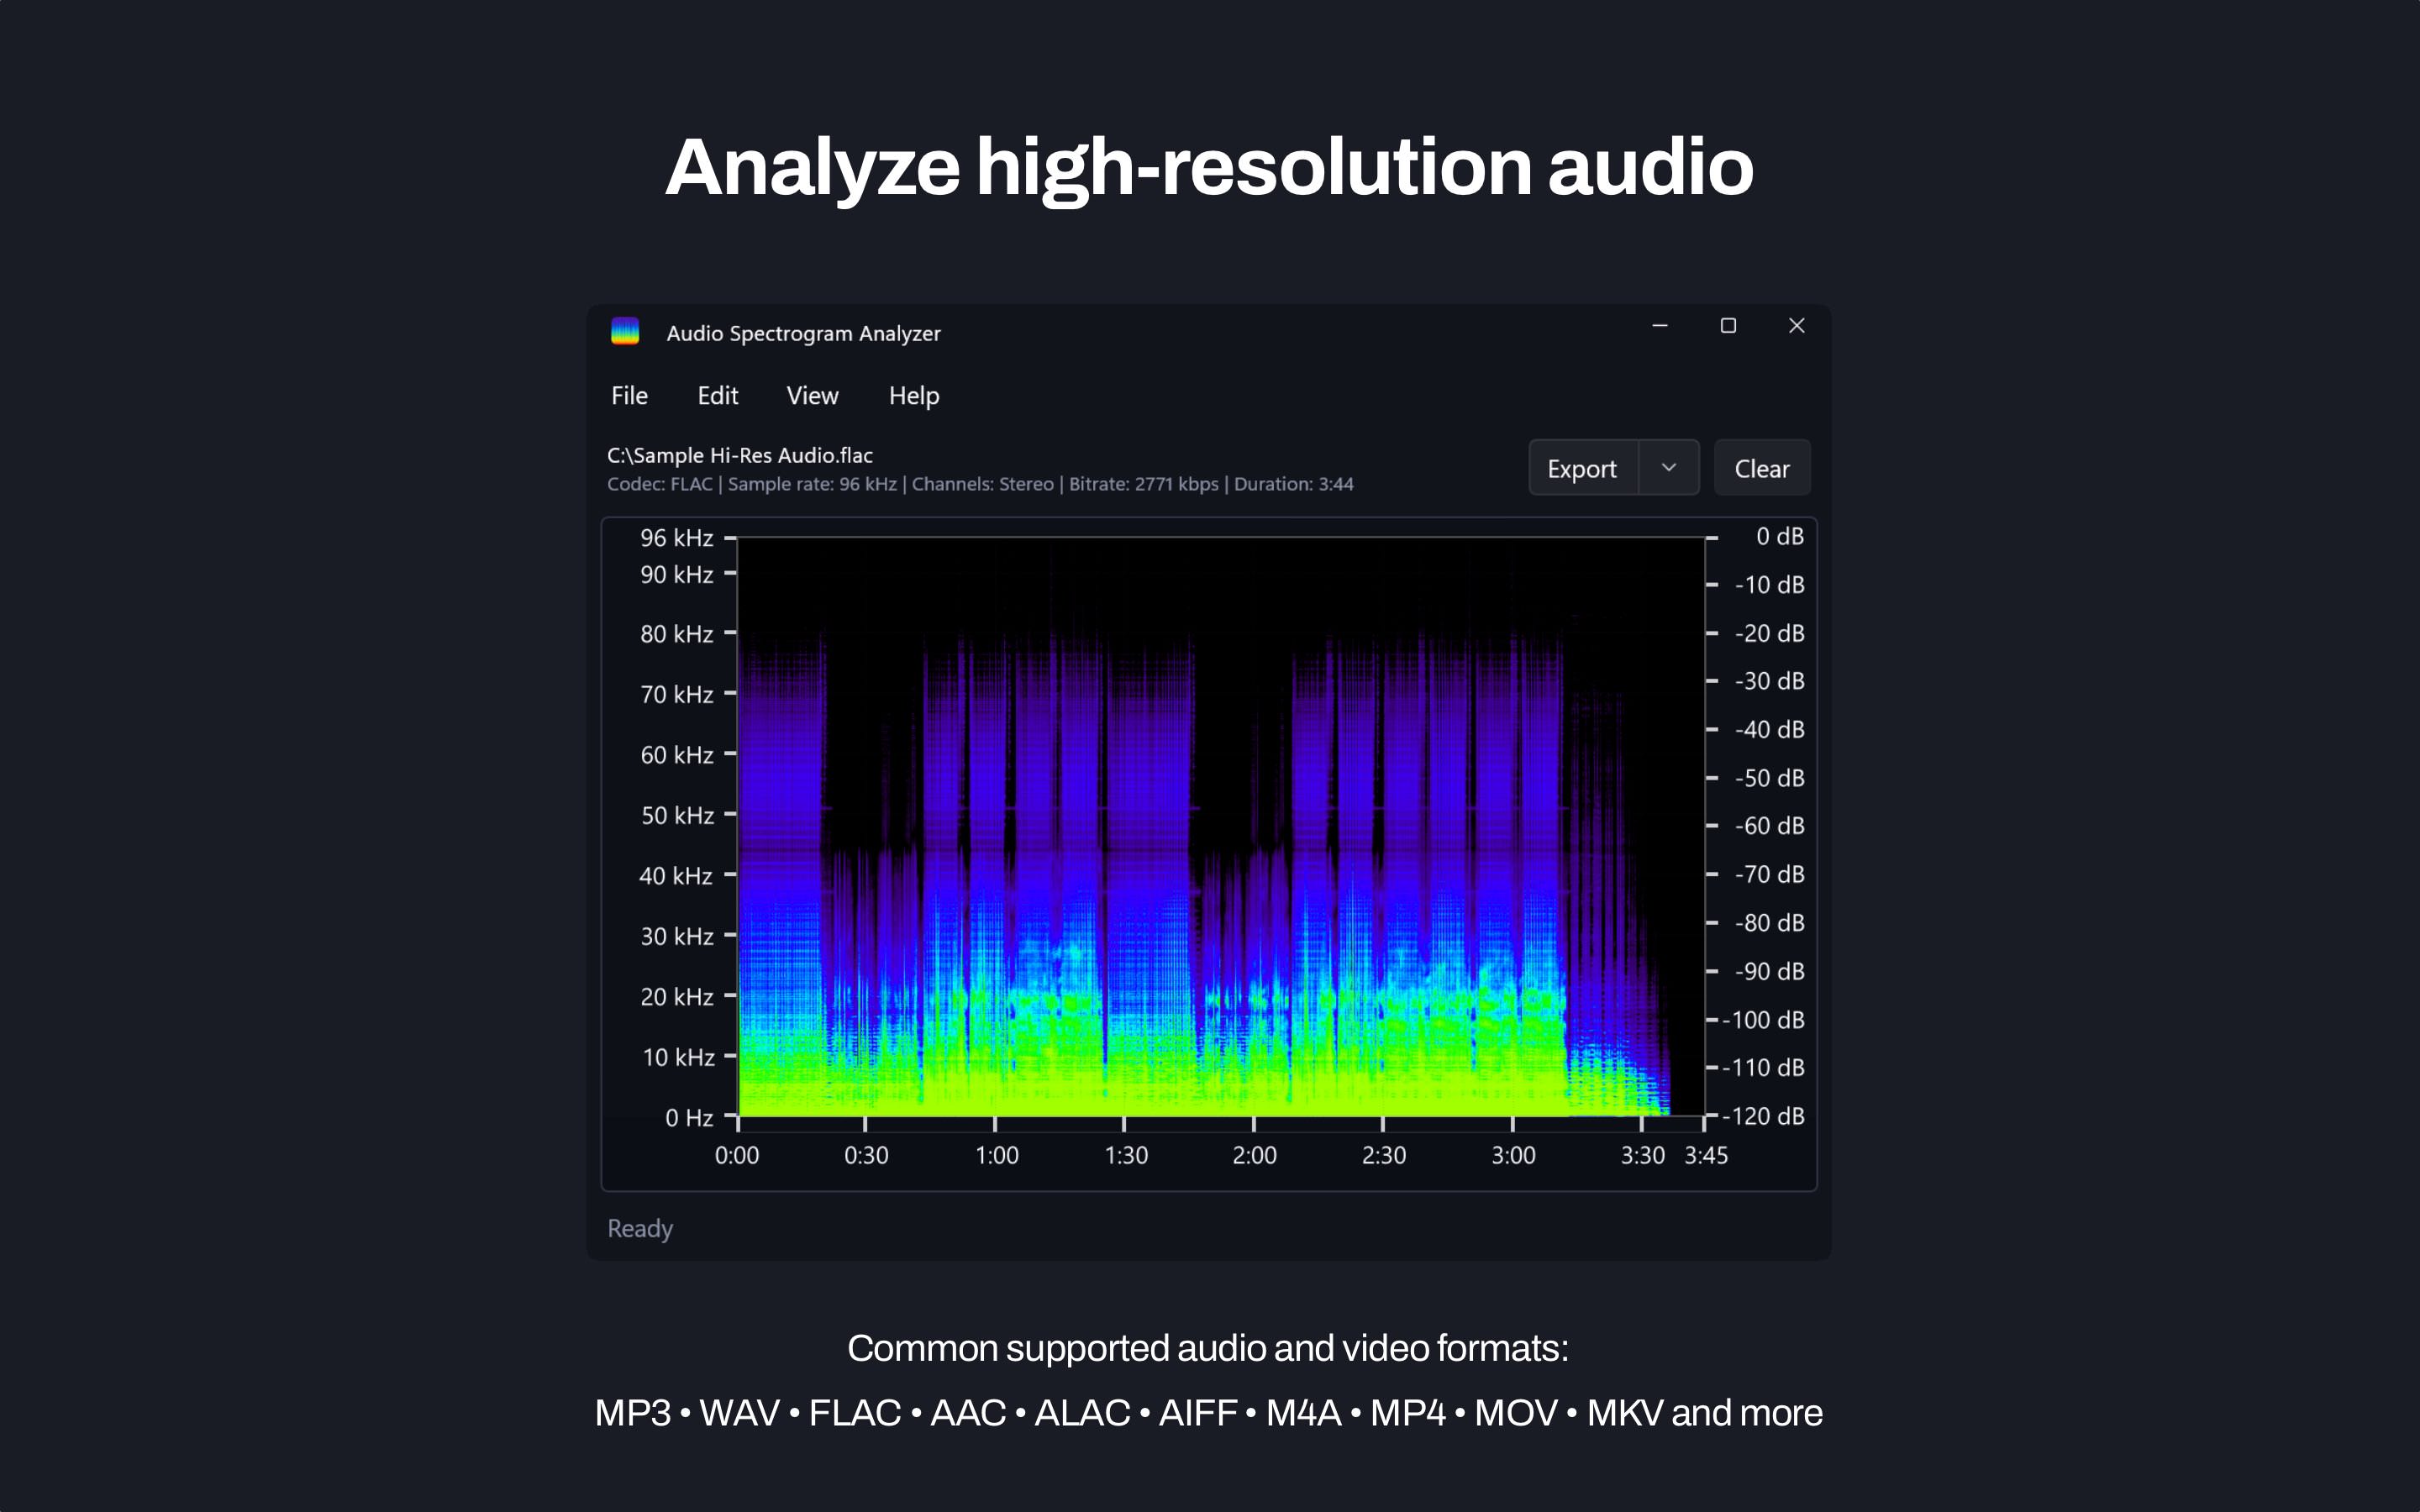Viewport: 2420px width, 1512px height.
Task: Click the 1:00 time axis label
Action: pos(997,1156)
